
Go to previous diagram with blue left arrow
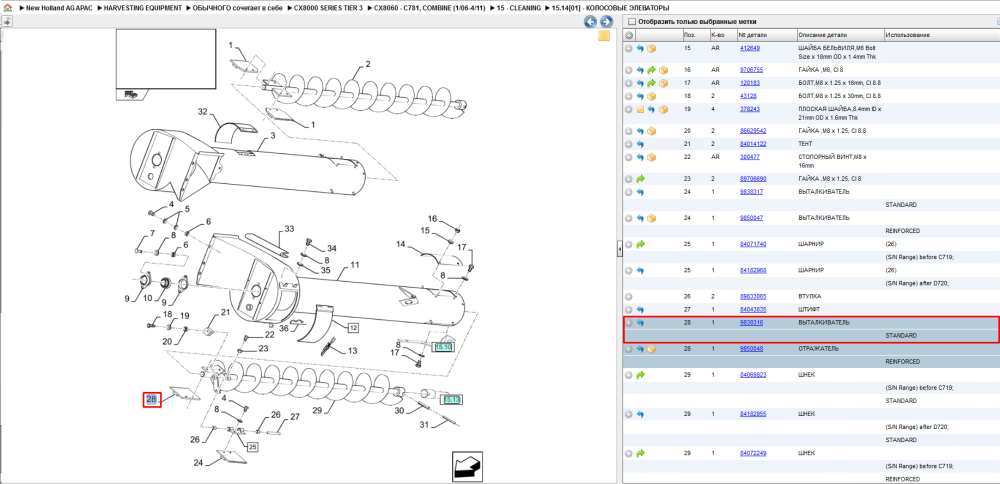point(591,22)
